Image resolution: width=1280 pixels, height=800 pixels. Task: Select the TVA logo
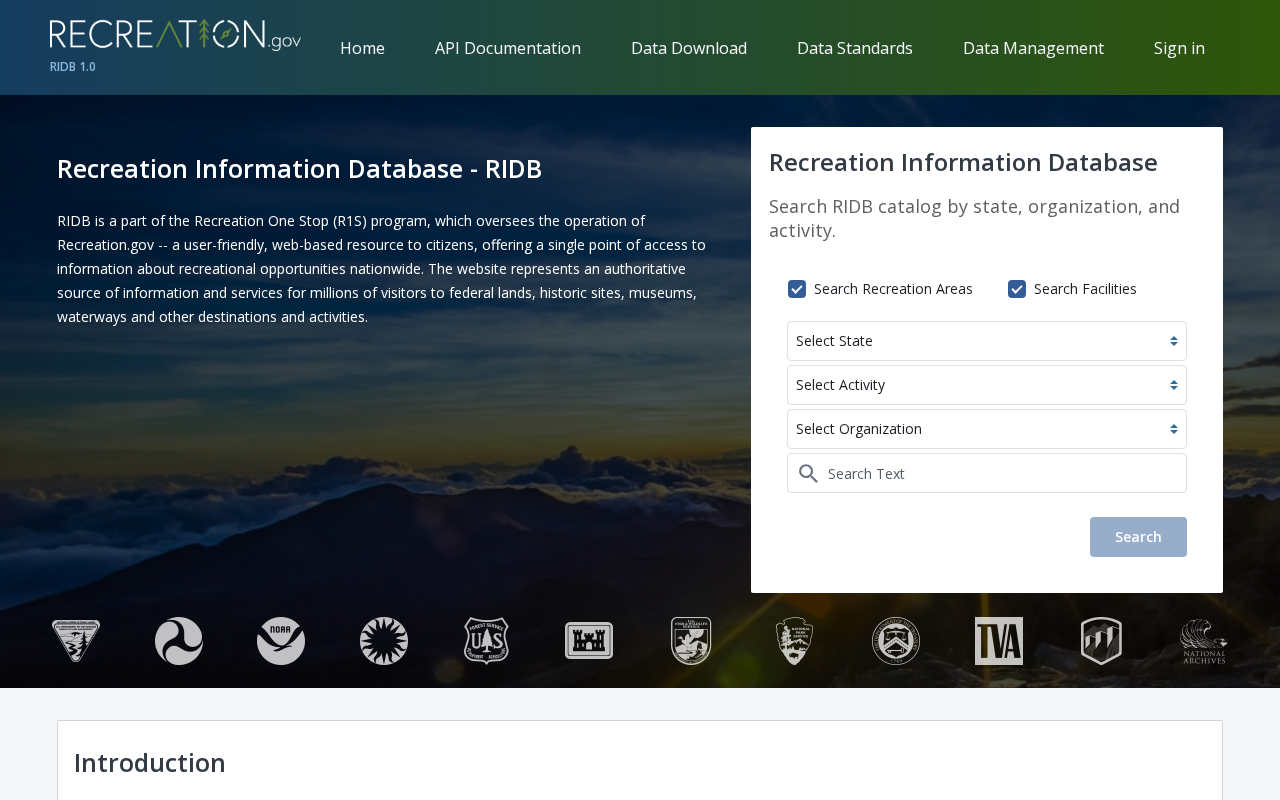[999, 641]
